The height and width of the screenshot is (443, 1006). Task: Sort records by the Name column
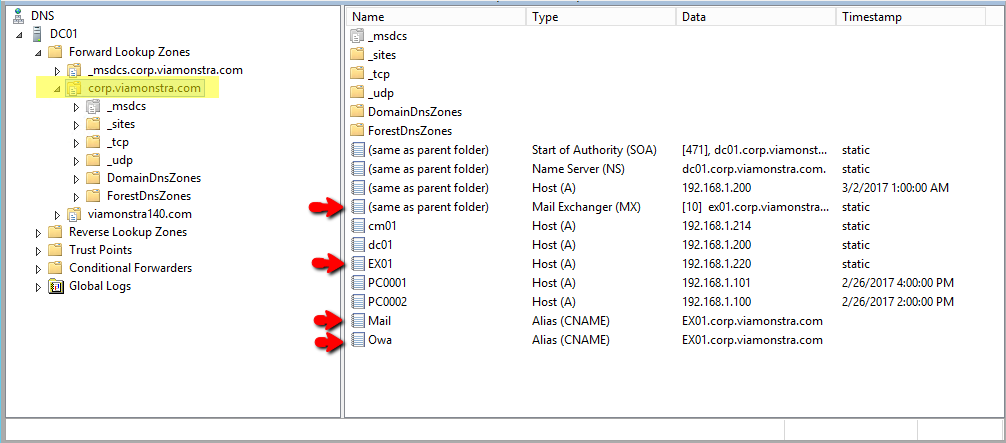pyautogui.click(x=435, y=17)
